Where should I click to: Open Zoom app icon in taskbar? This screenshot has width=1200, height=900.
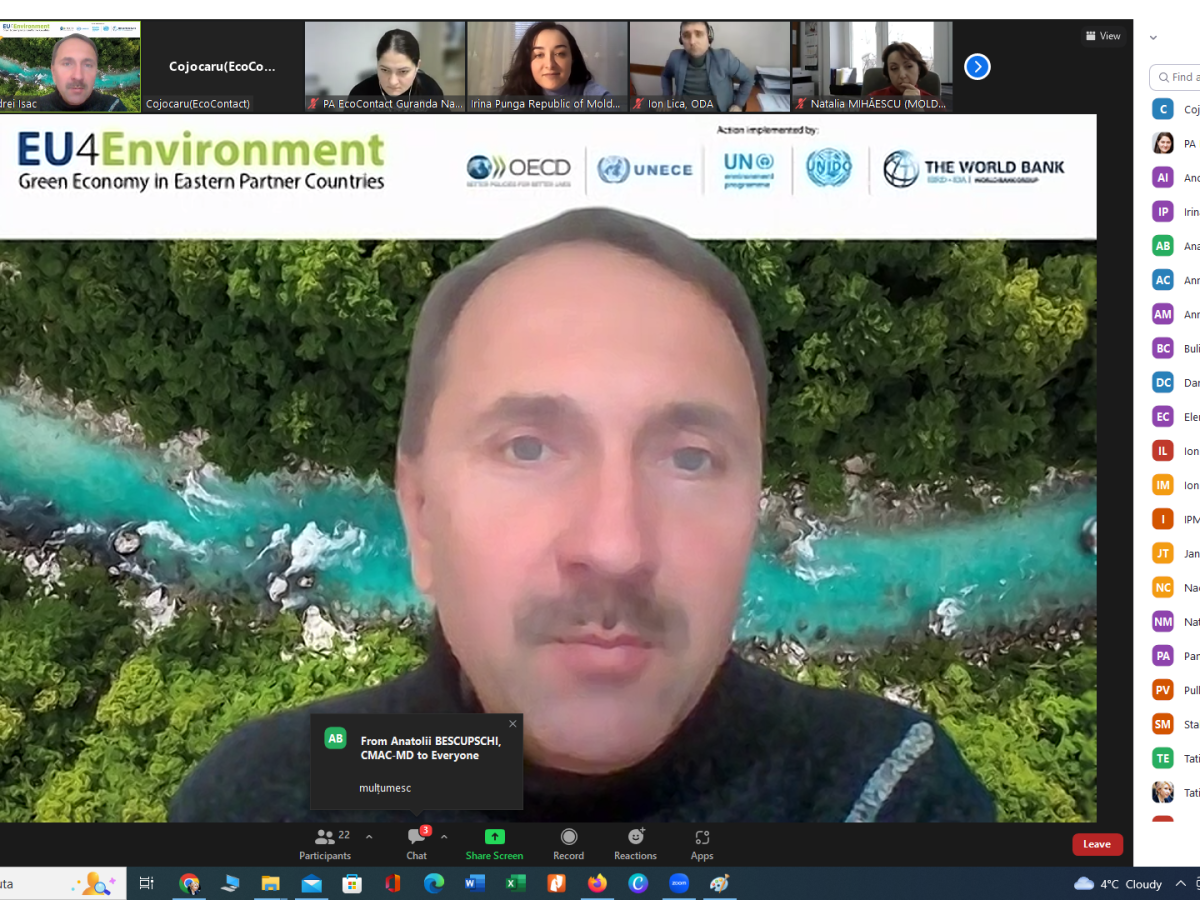(x=679, y=884)
